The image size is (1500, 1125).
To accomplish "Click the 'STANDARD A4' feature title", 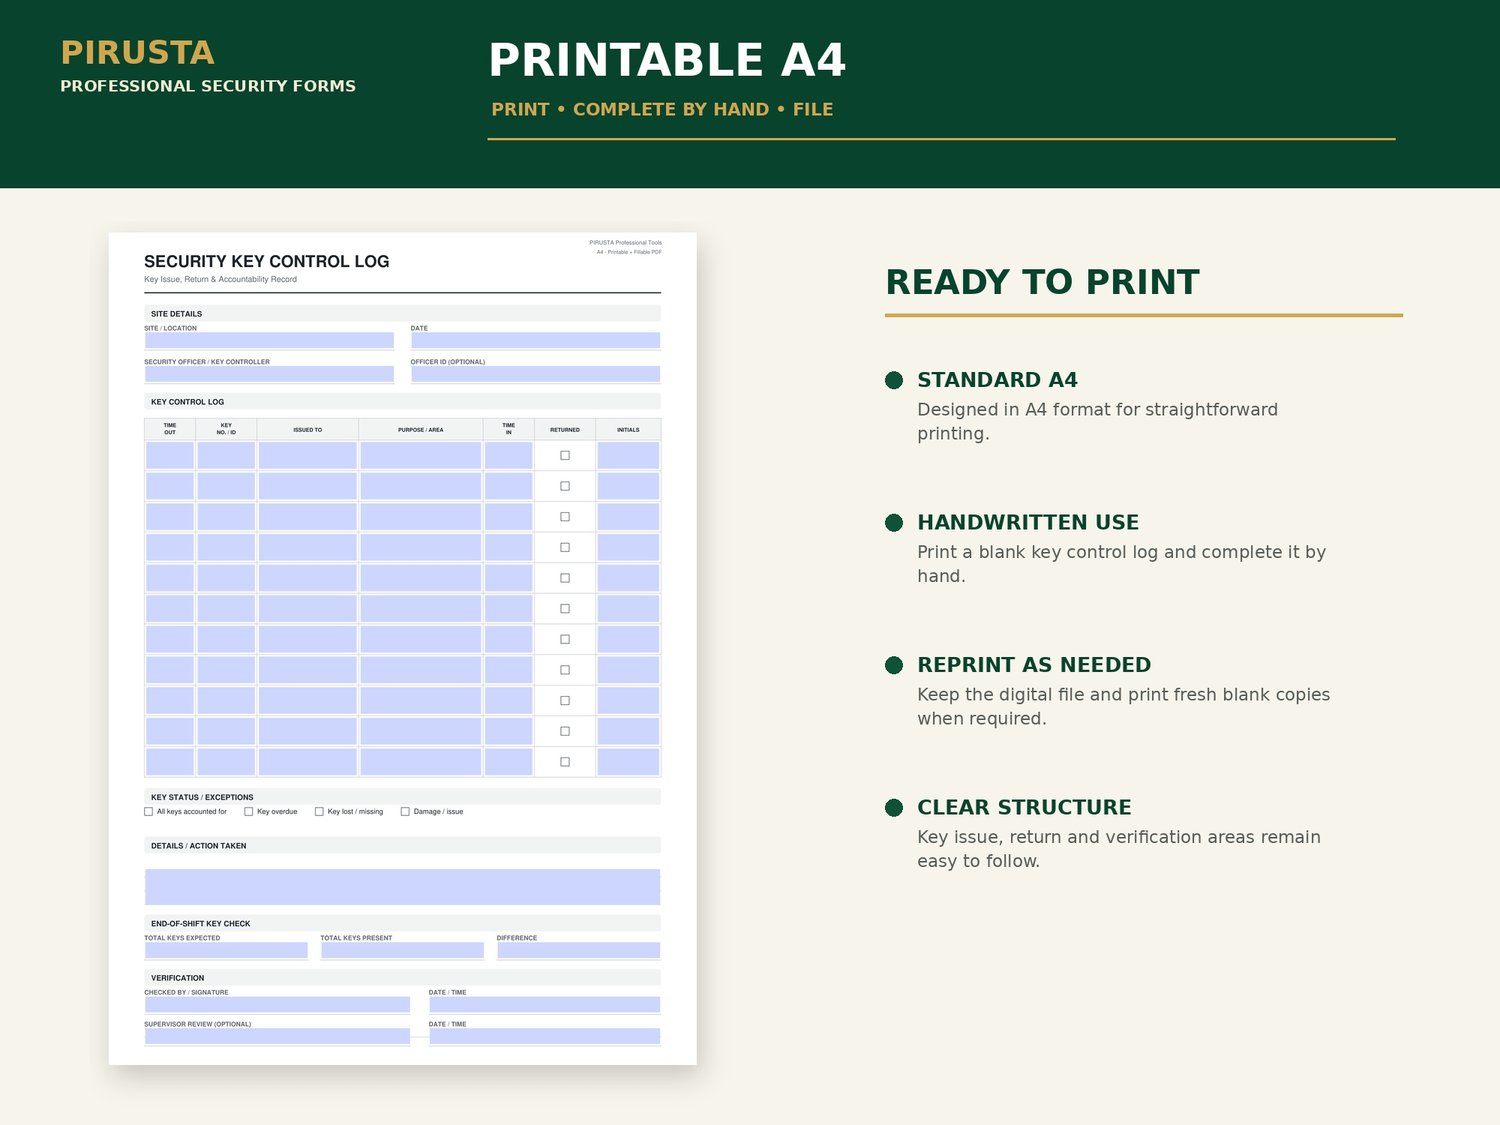I will [x=997, y=380].
